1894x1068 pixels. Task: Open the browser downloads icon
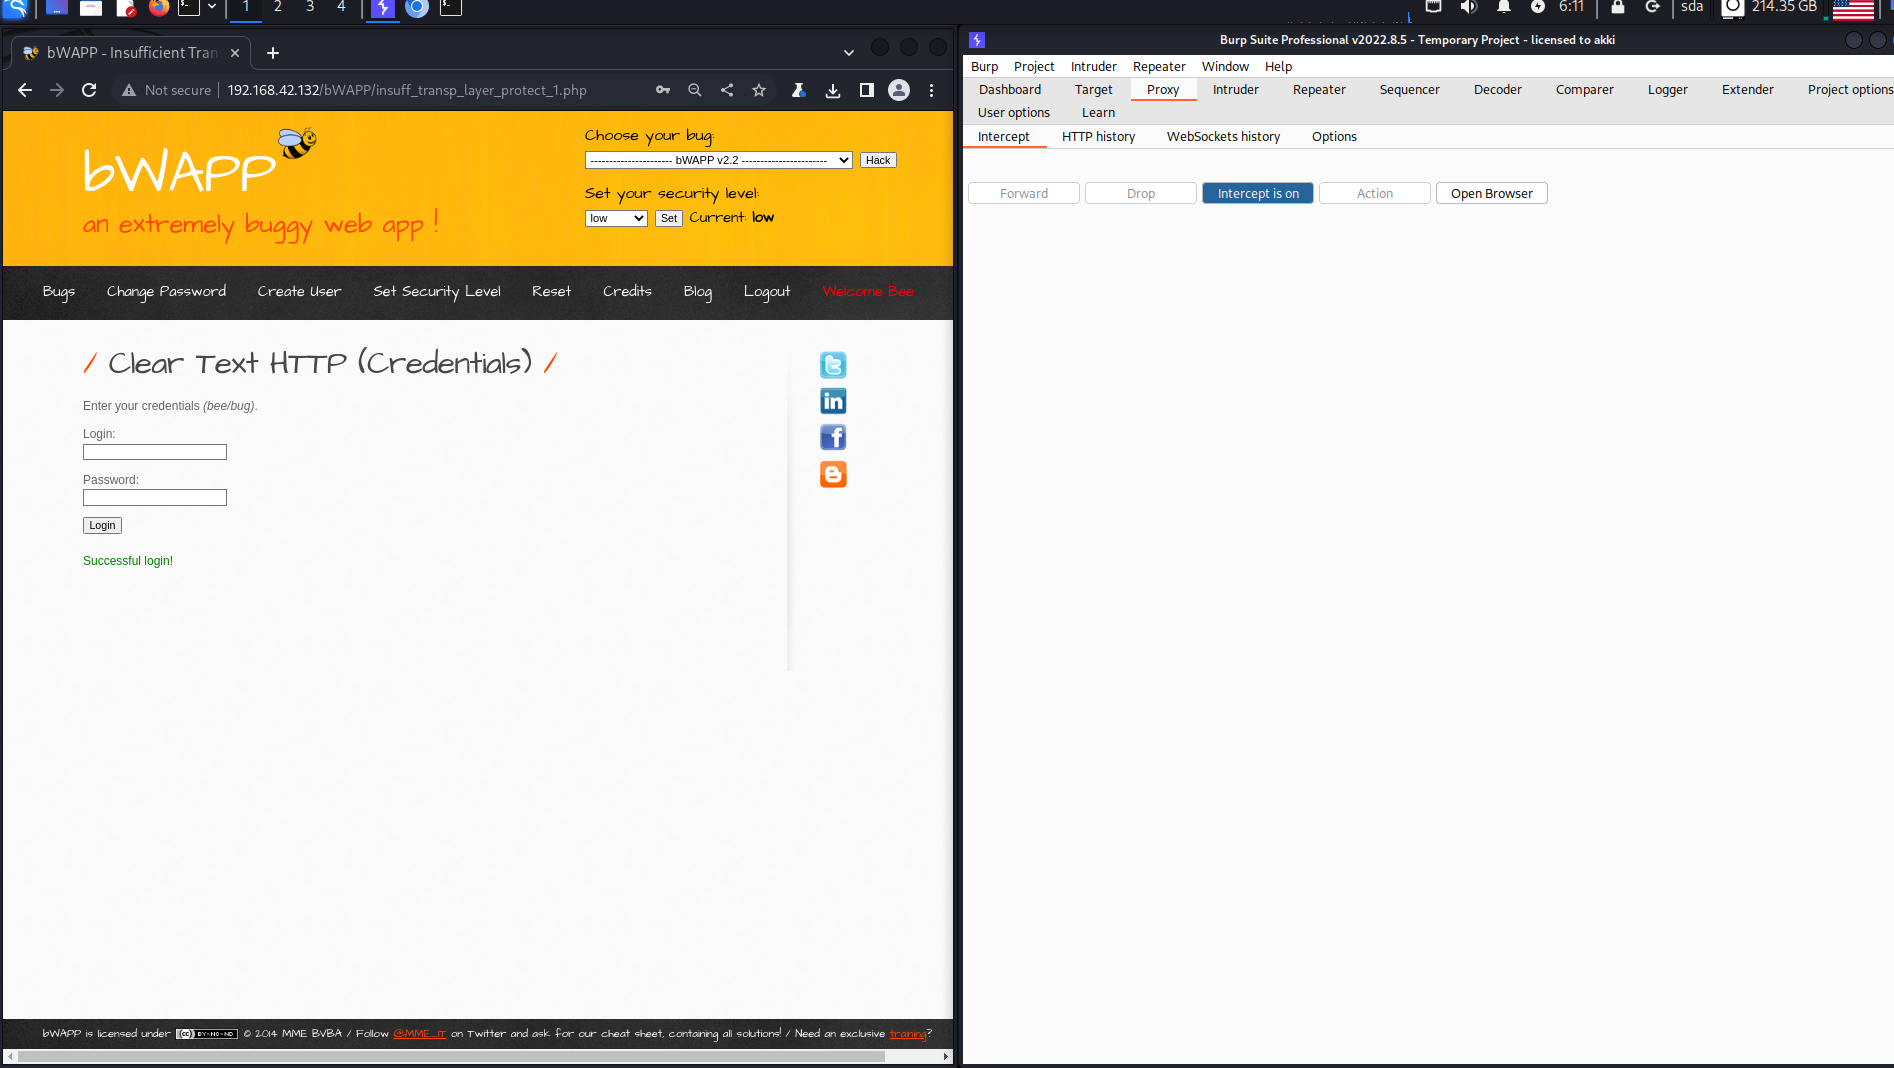(832, 90)
